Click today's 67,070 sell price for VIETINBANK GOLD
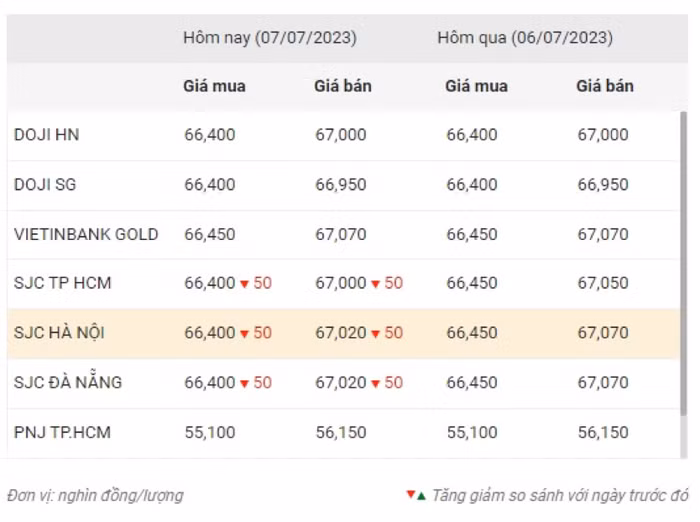 (x=341, y=234)
